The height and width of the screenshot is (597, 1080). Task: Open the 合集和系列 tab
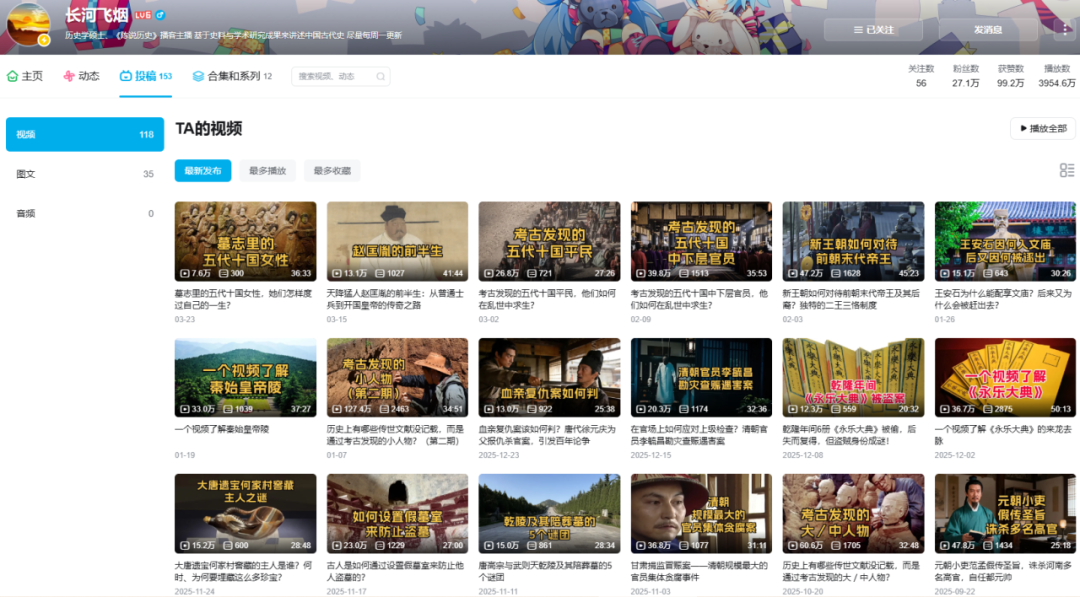pos(232,76)
